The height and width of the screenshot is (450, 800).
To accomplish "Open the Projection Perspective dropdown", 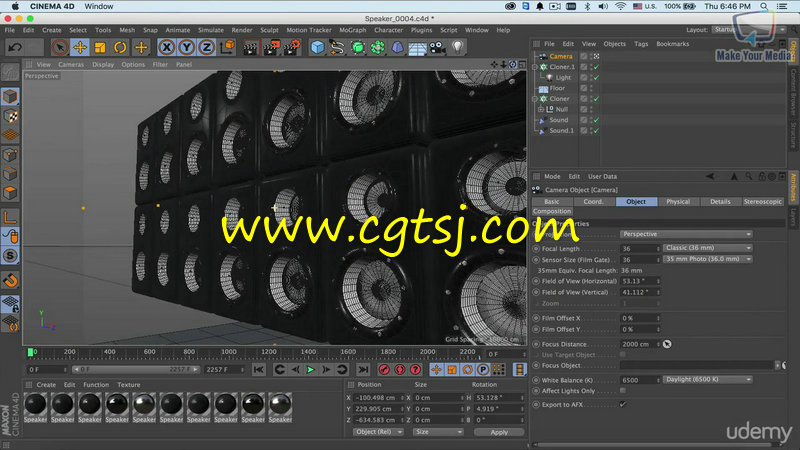I will (x=686, y=234).
